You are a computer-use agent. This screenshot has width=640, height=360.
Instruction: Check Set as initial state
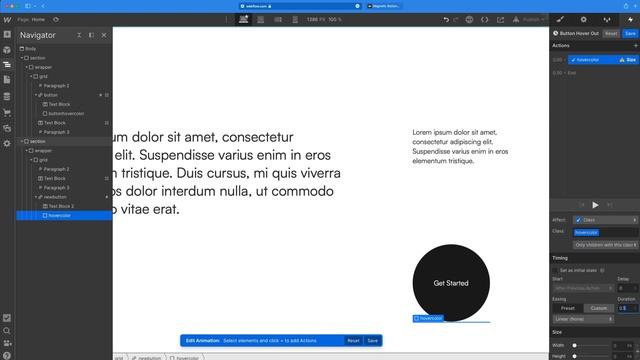coord(555,270)
